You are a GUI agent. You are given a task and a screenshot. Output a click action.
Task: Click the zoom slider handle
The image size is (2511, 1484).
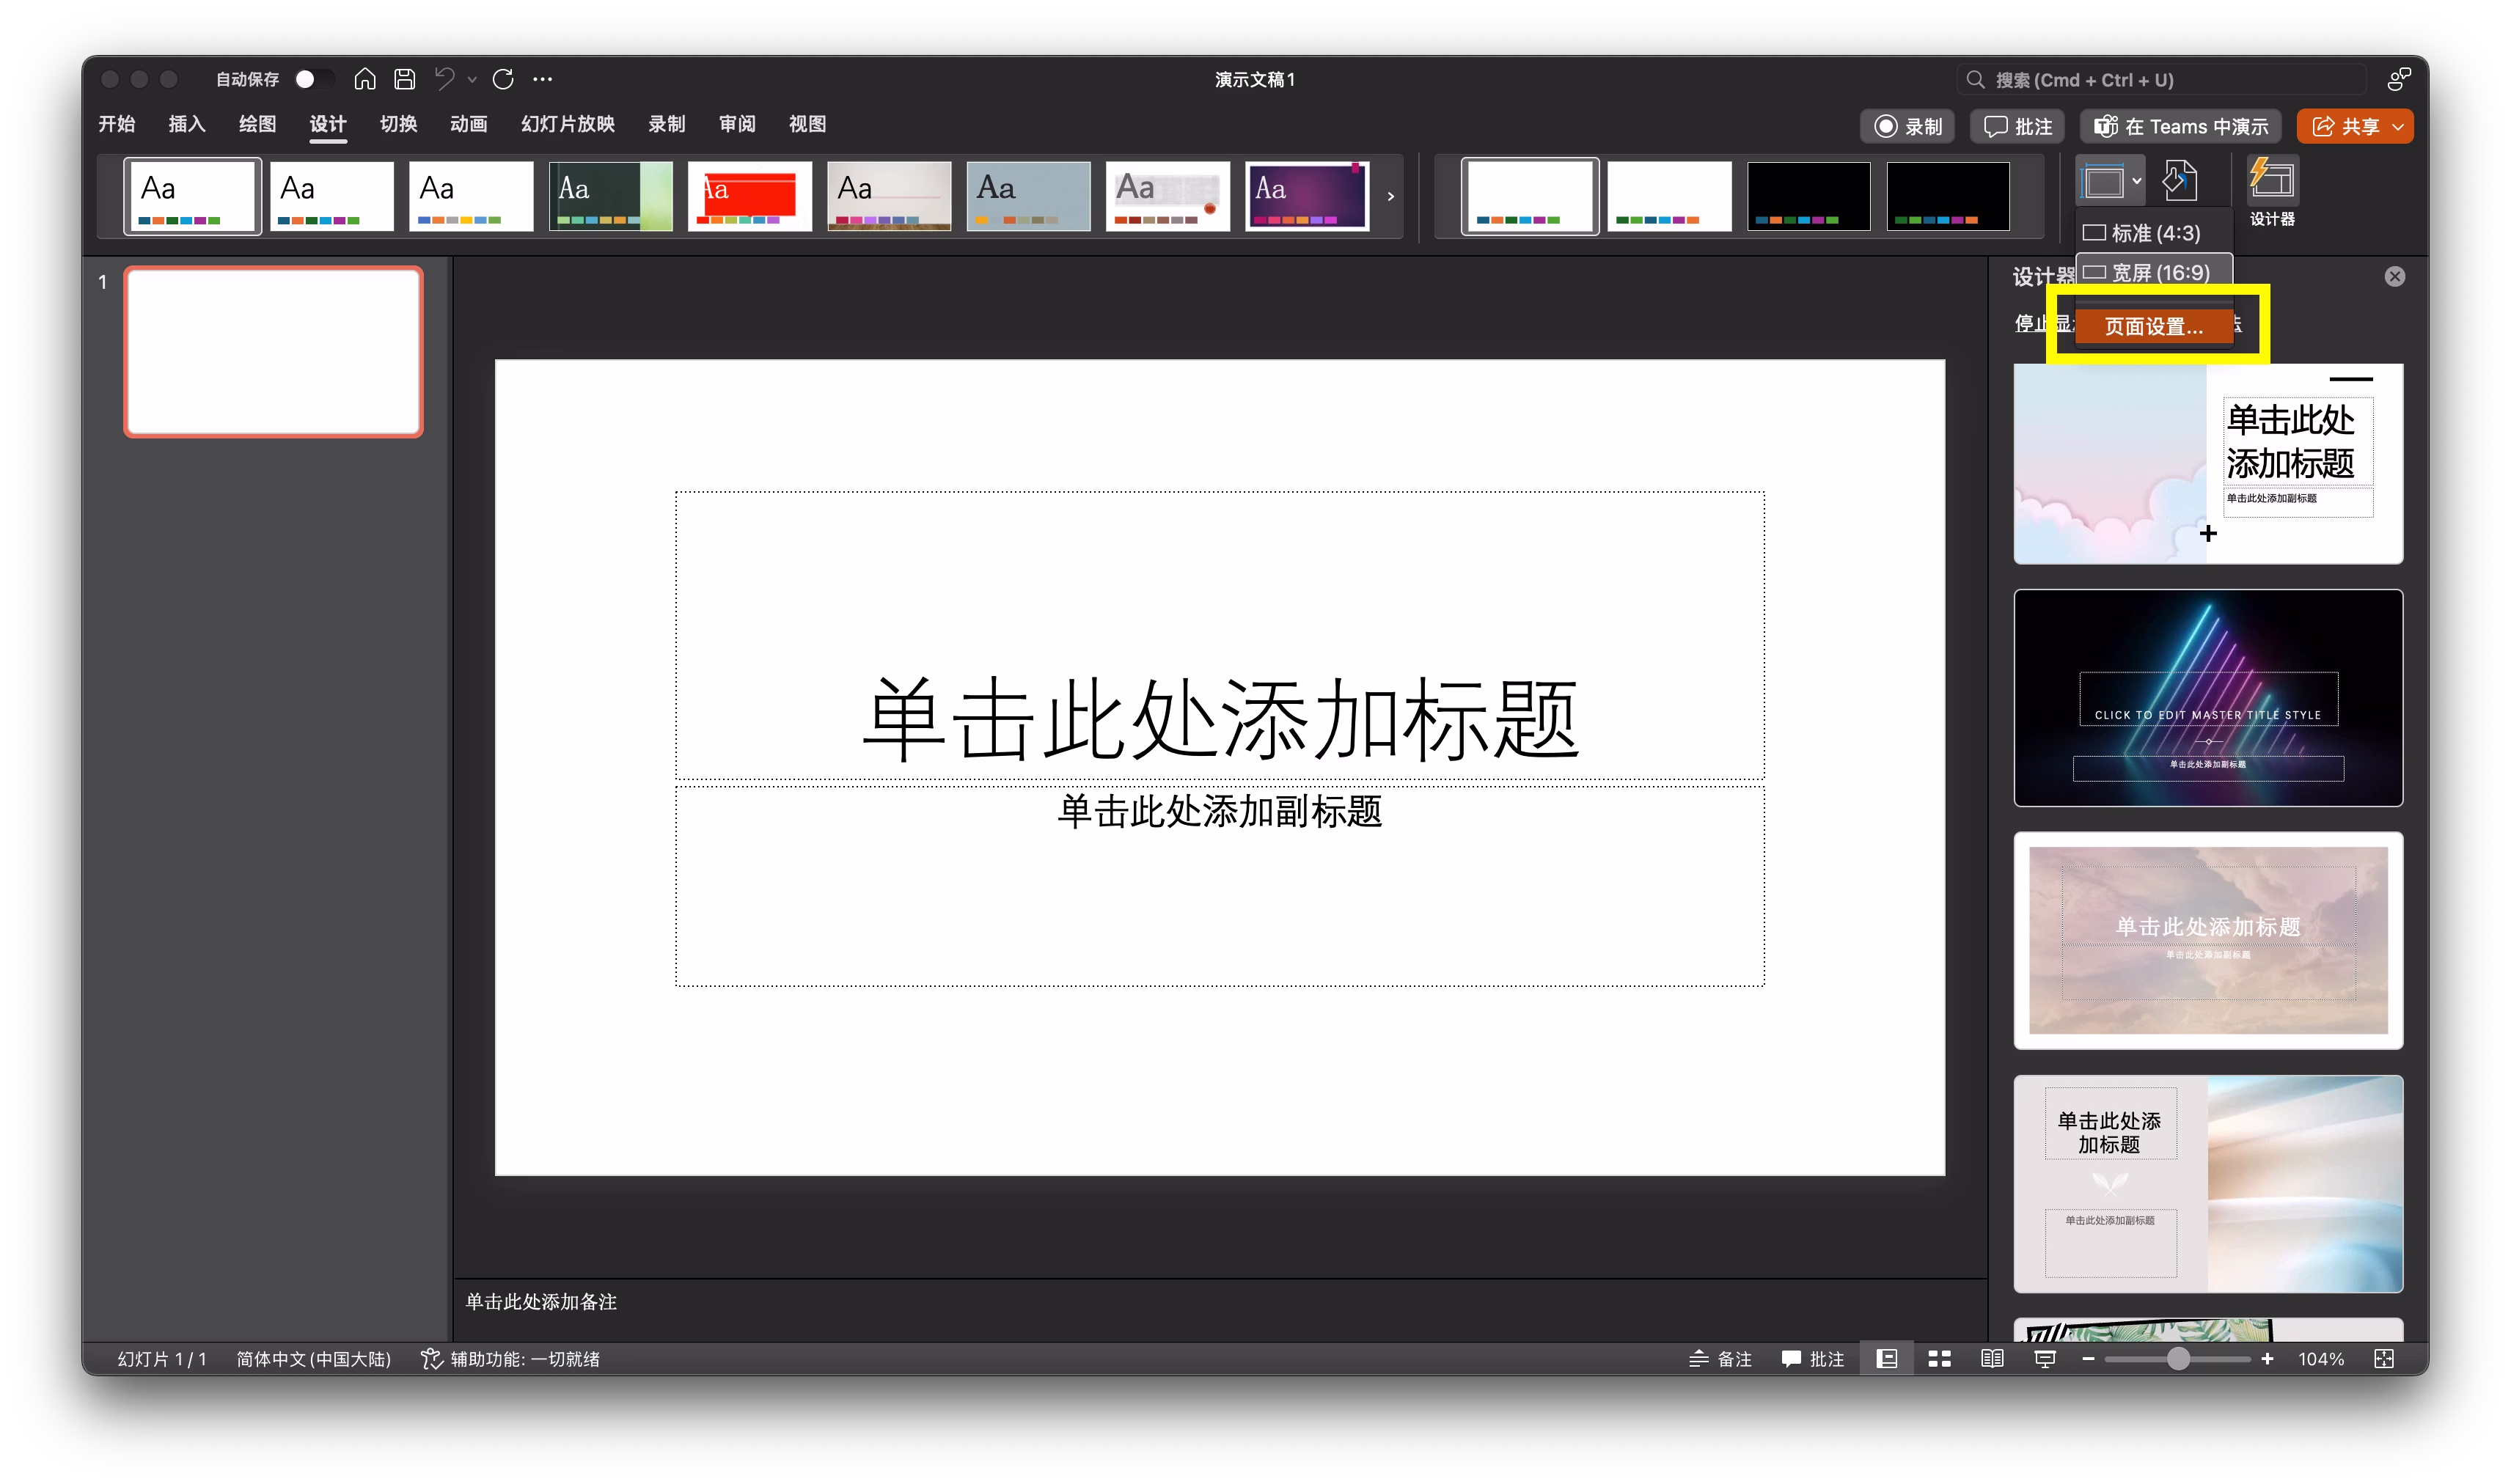pos(2178,1359)
